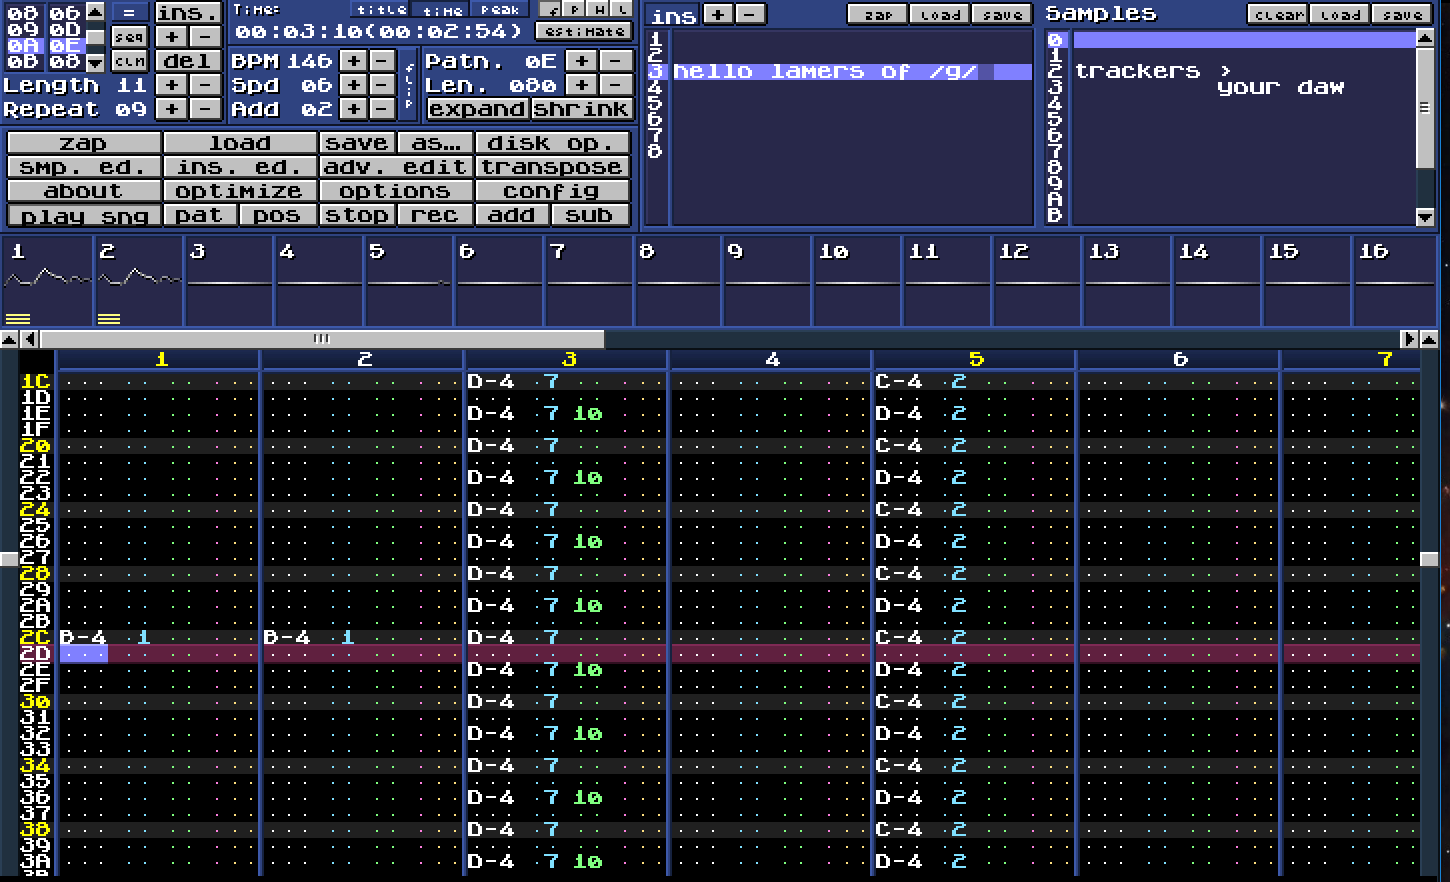Click plus button next to order ins.

[173, 37]
